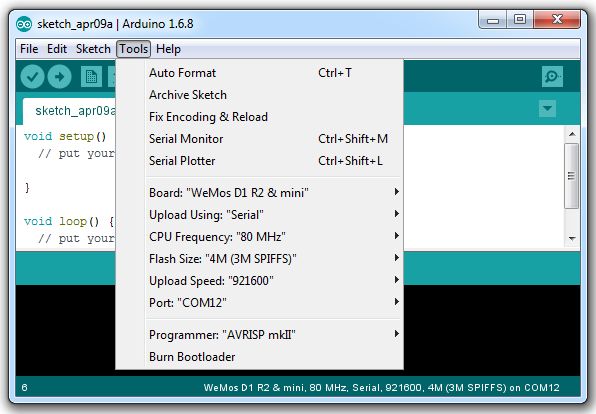Click the editor scrollbar down arrow
596x414 pixels.
pyautogui.click(x=572, y=239)
